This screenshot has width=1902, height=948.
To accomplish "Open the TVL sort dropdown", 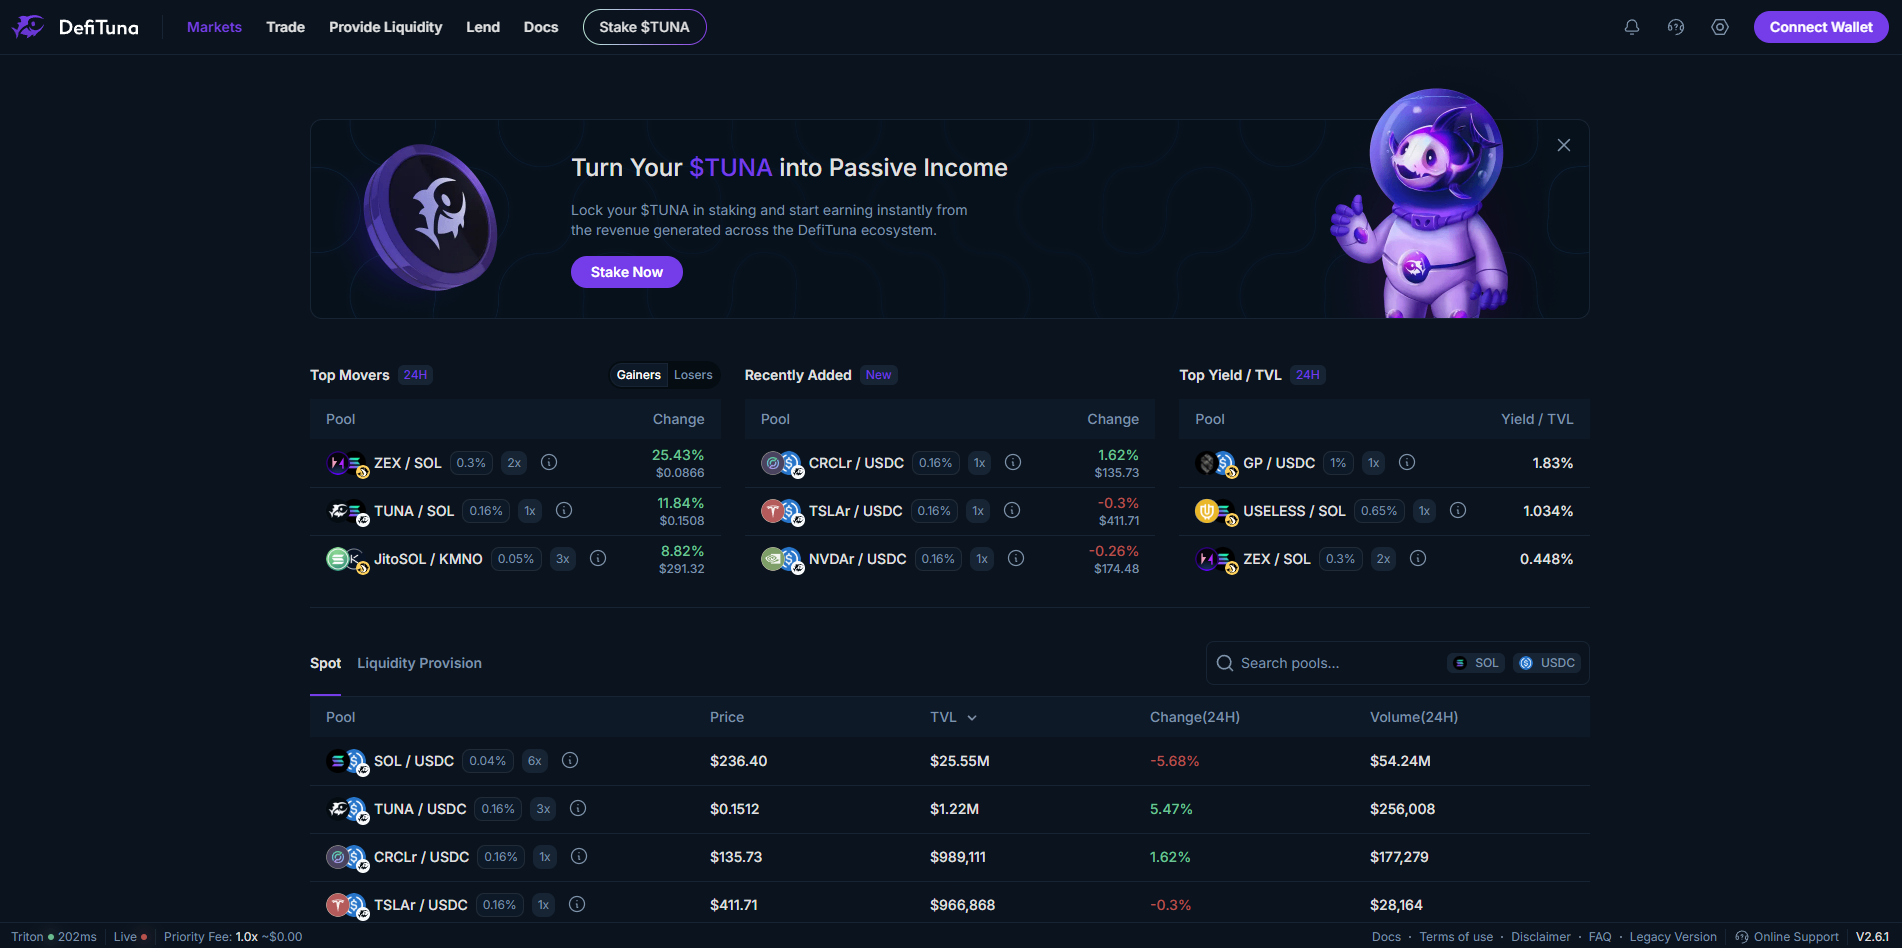I will [x=953, y=717].
